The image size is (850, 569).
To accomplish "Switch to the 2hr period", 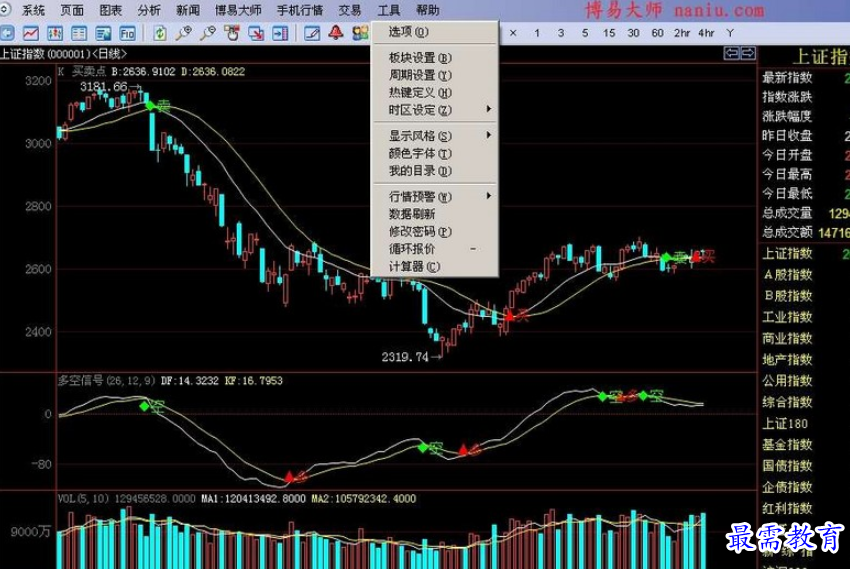I will tap(682, 33).
